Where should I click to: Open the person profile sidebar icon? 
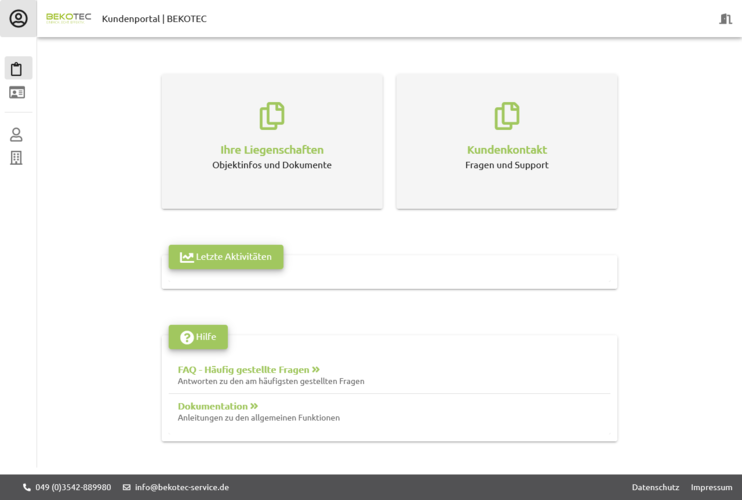[x=17, y=135]
